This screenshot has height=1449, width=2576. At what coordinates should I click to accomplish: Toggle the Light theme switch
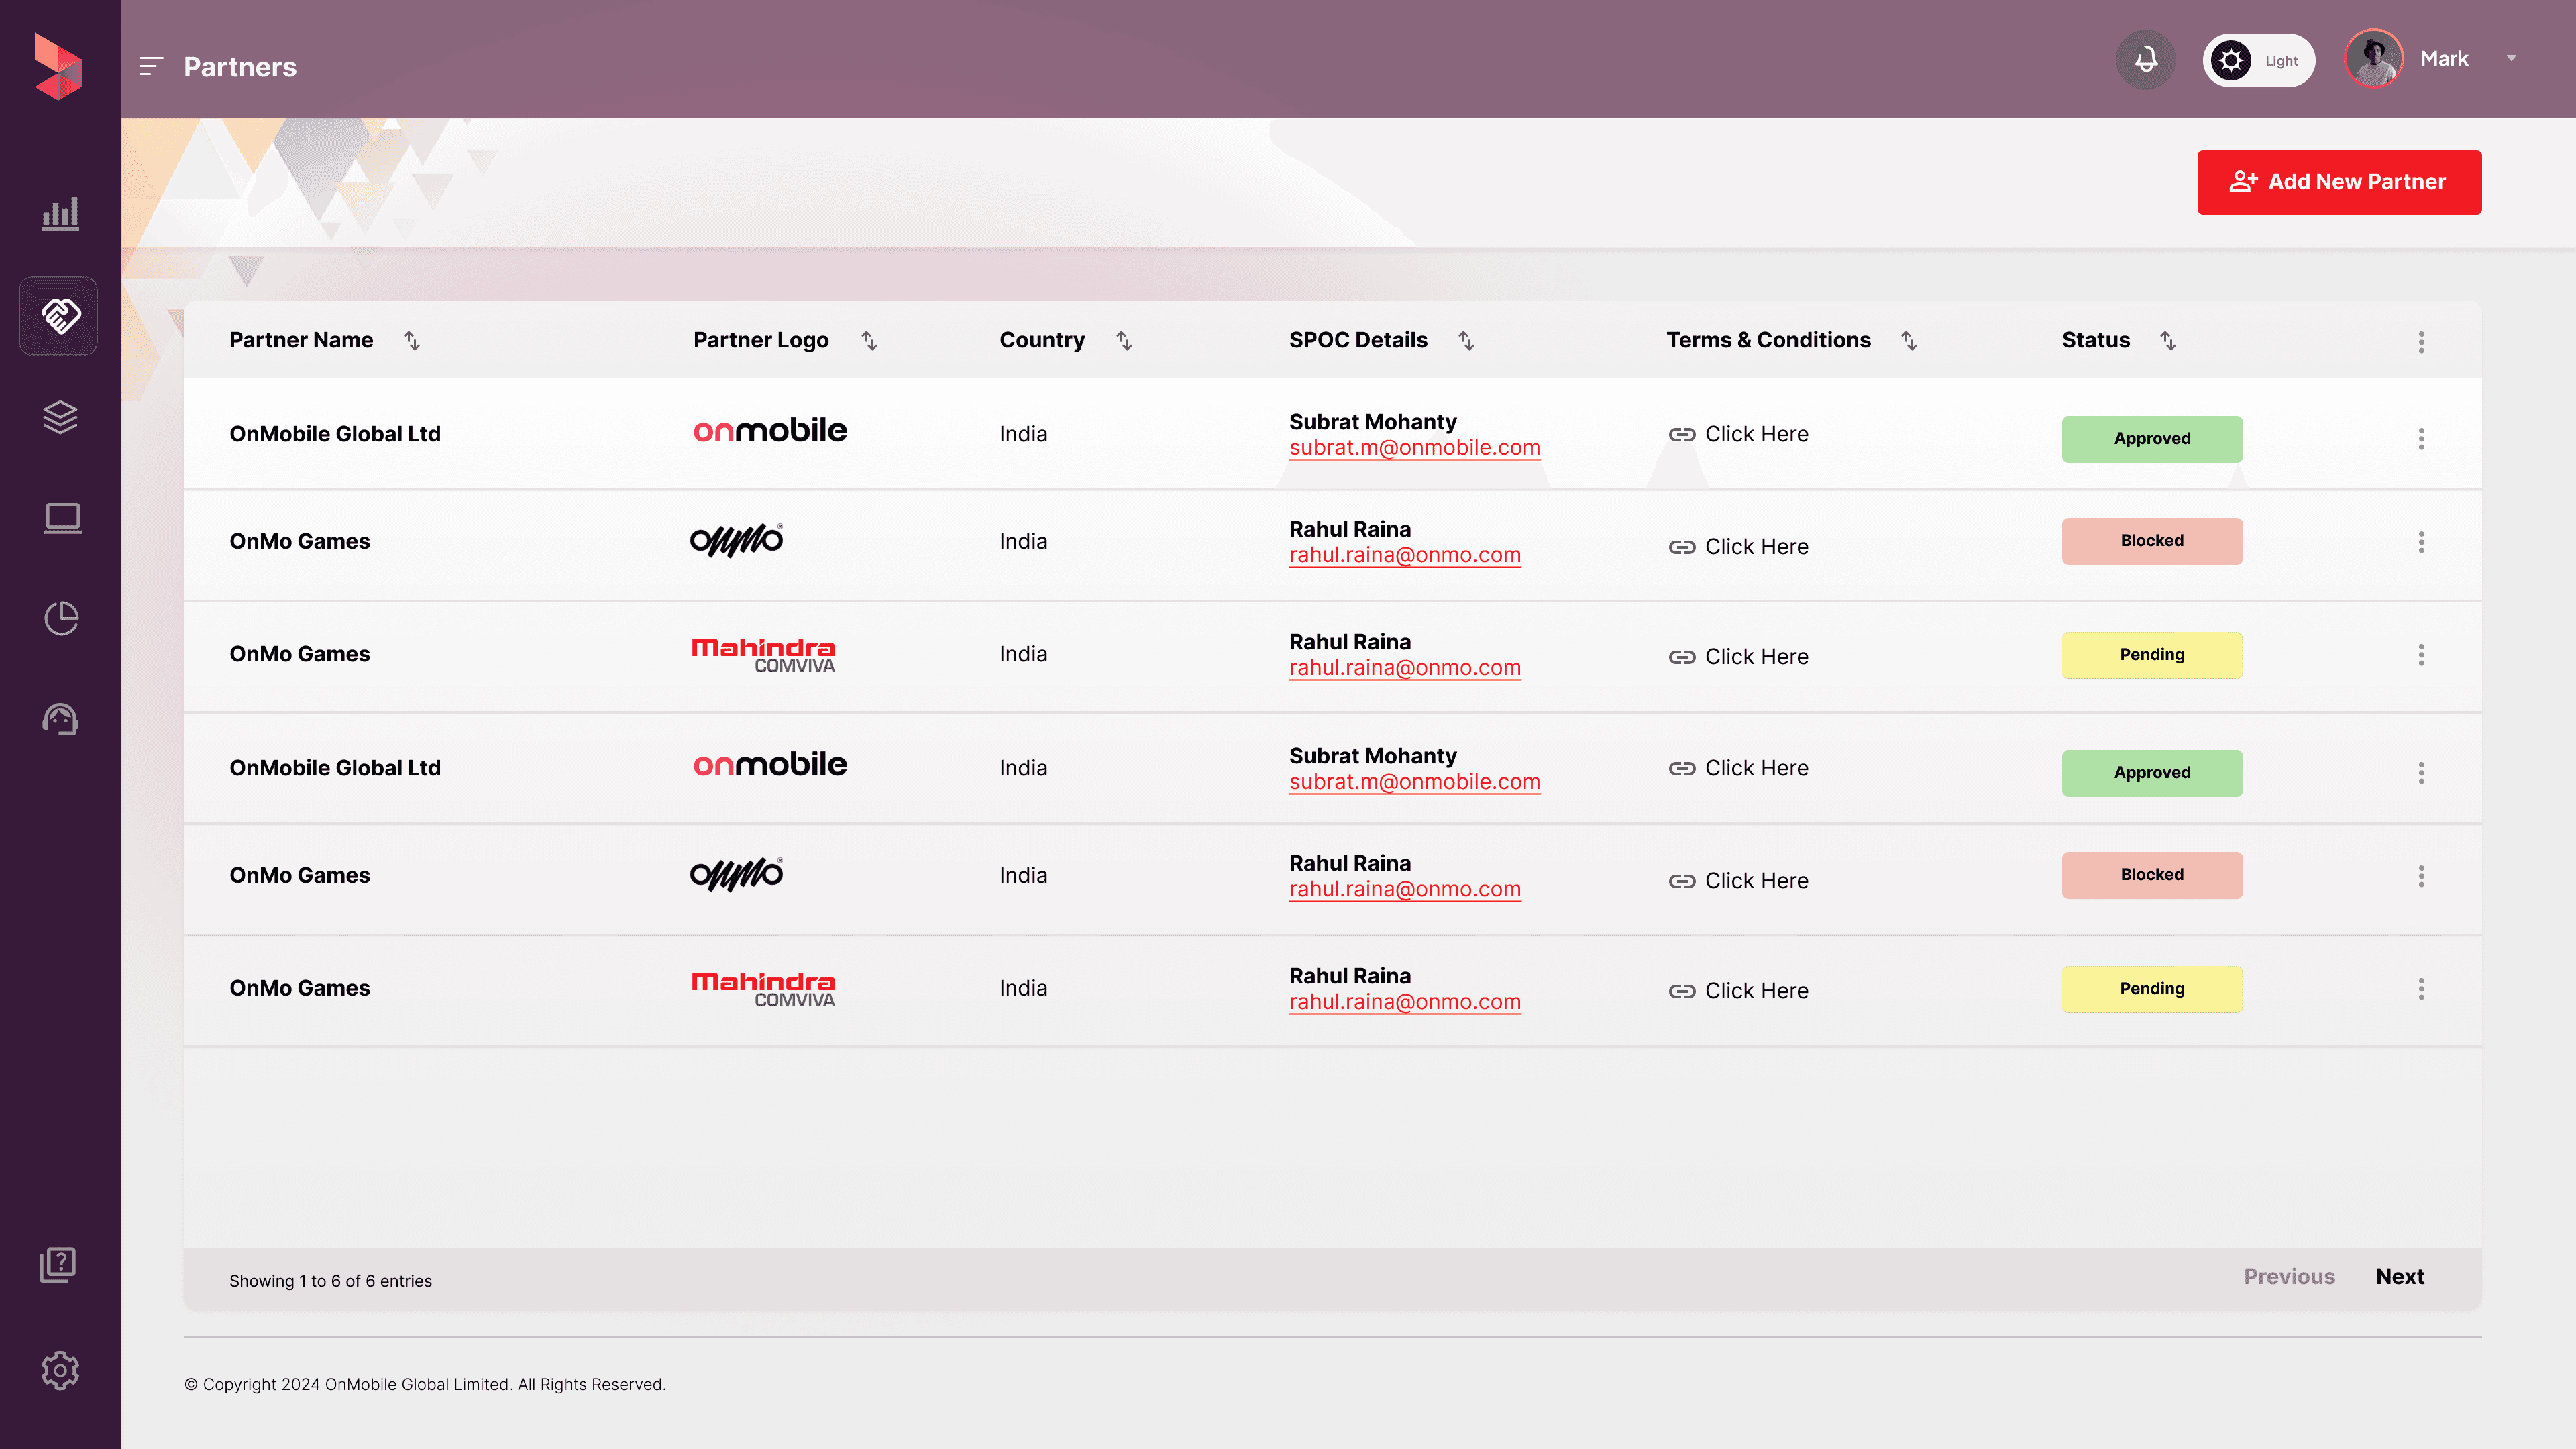2258,61
